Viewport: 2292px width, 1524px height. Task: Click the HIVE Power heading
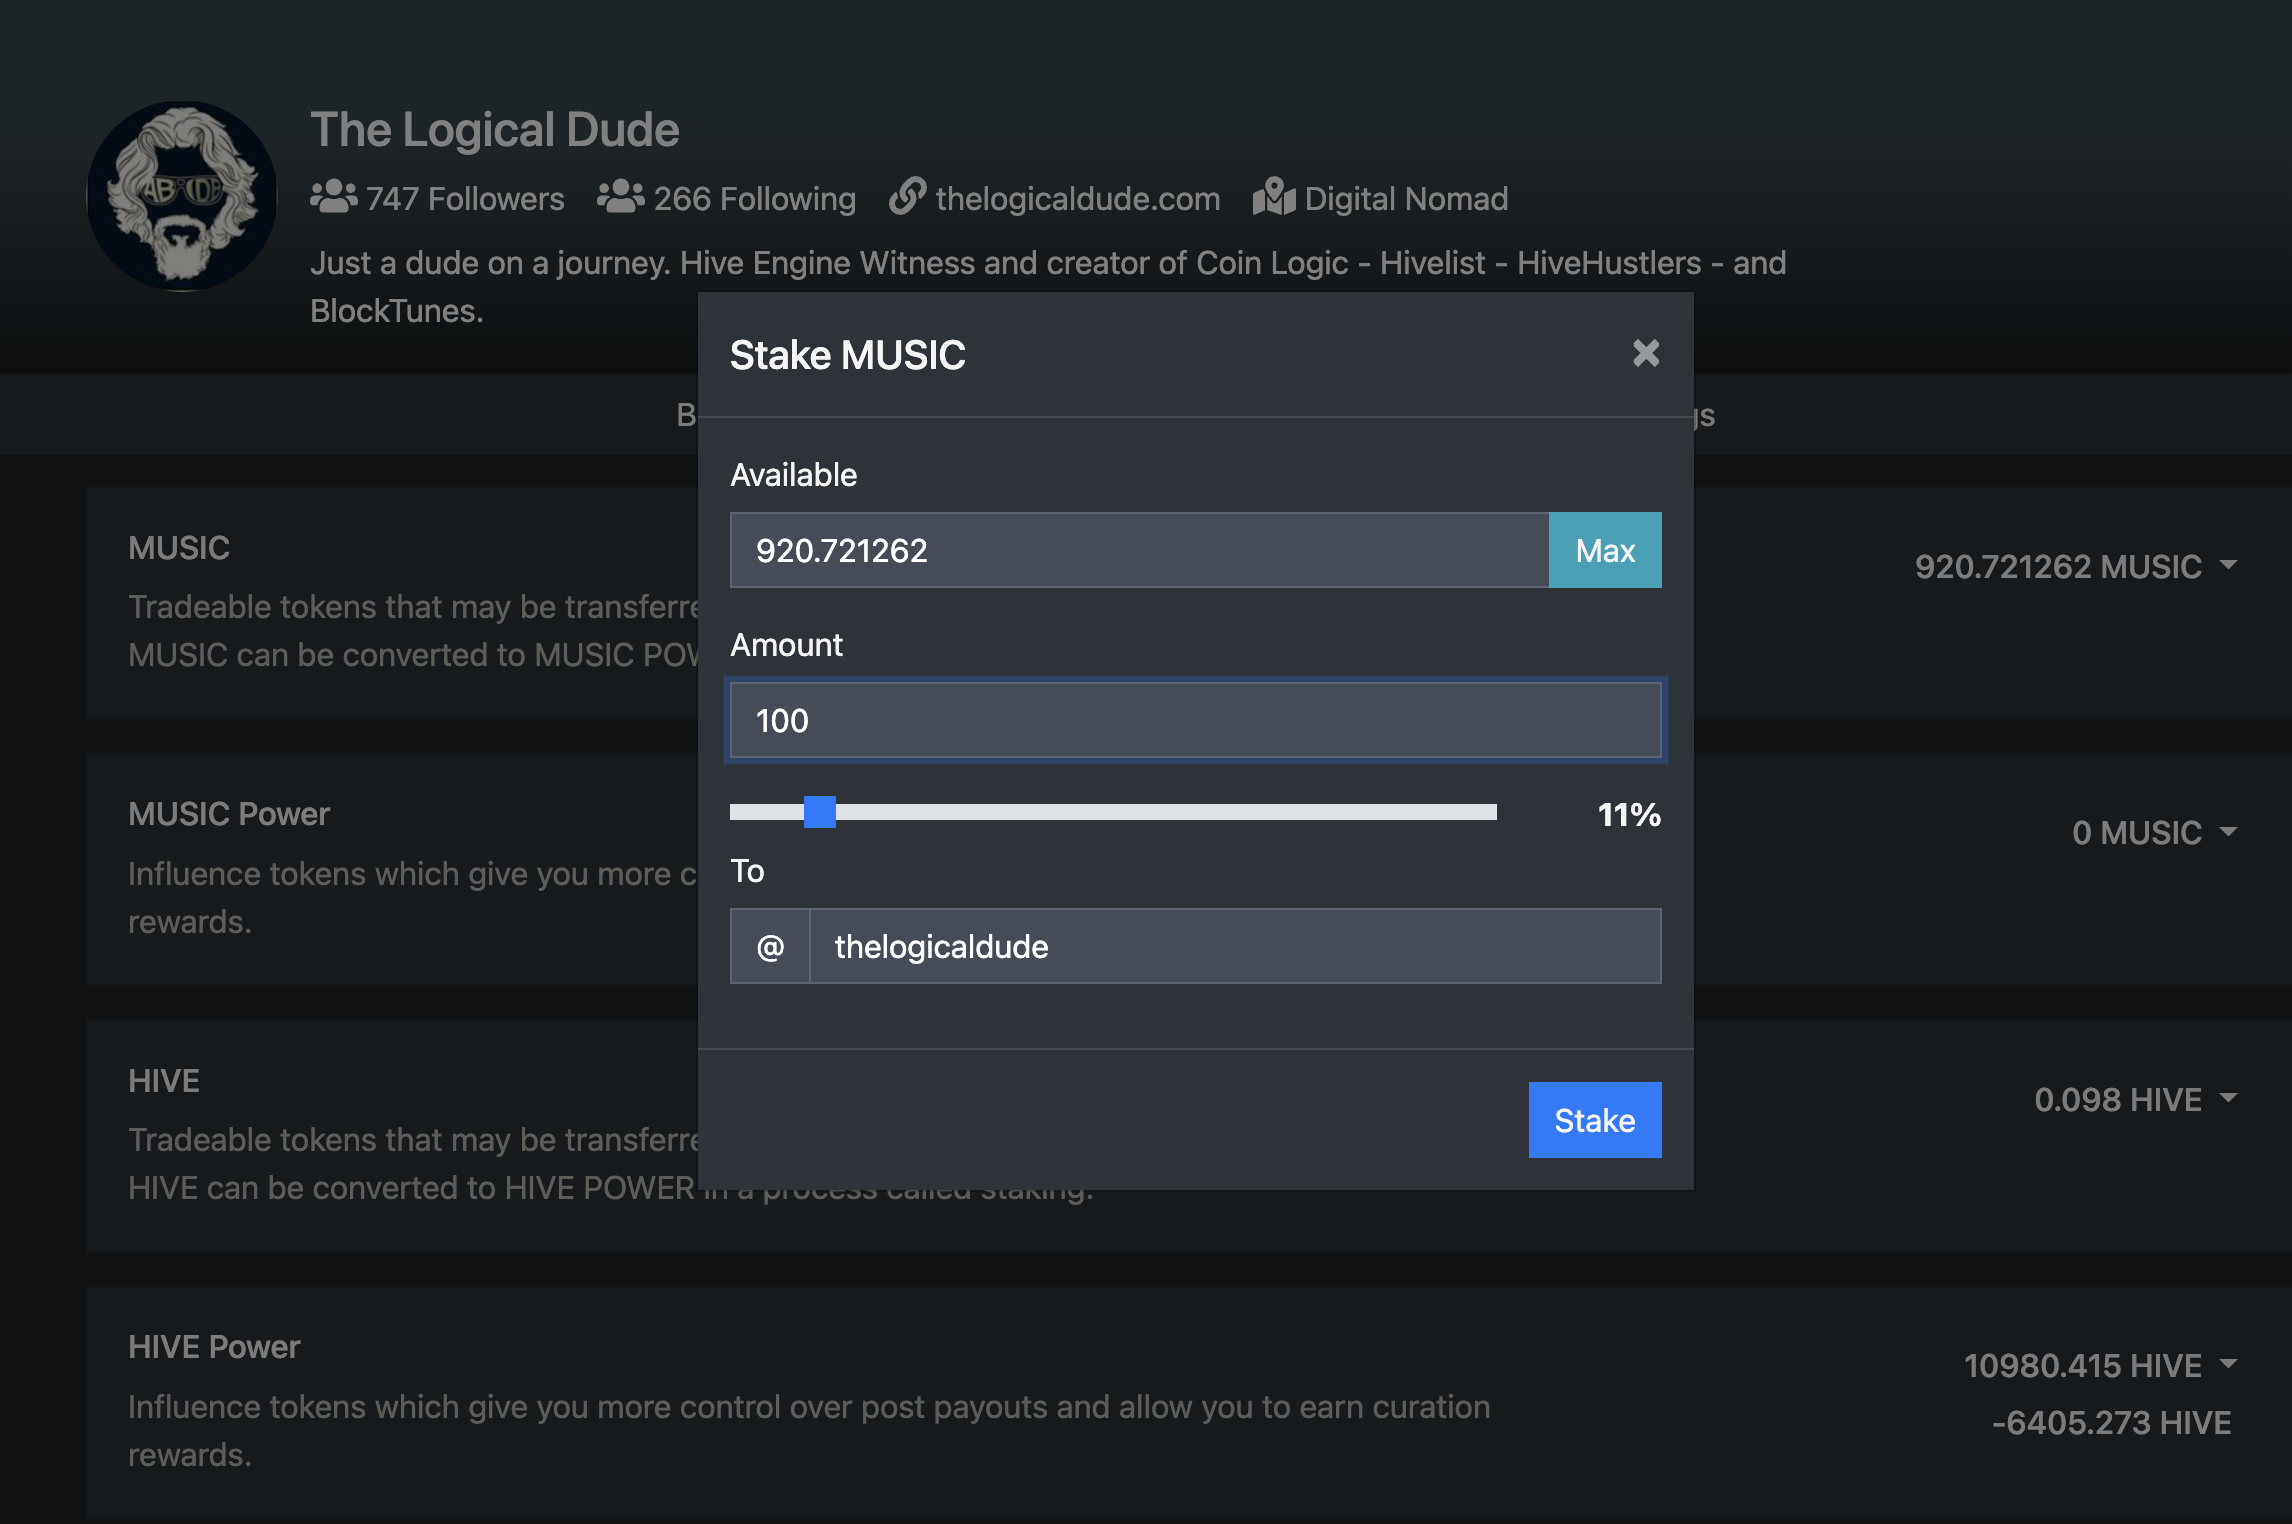[x=214, y=1347]
